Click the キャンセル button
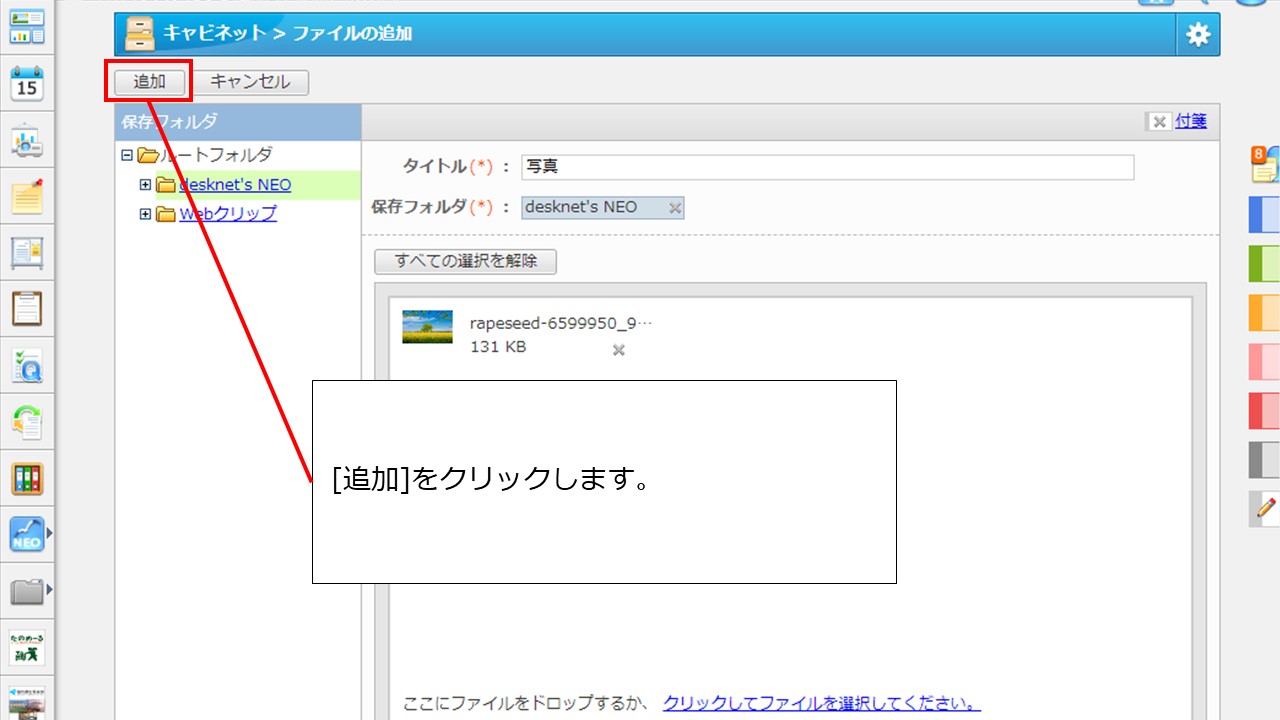The height and width of the screenshot is (720, 1280). pyautogui.click(x=250, y=82)
